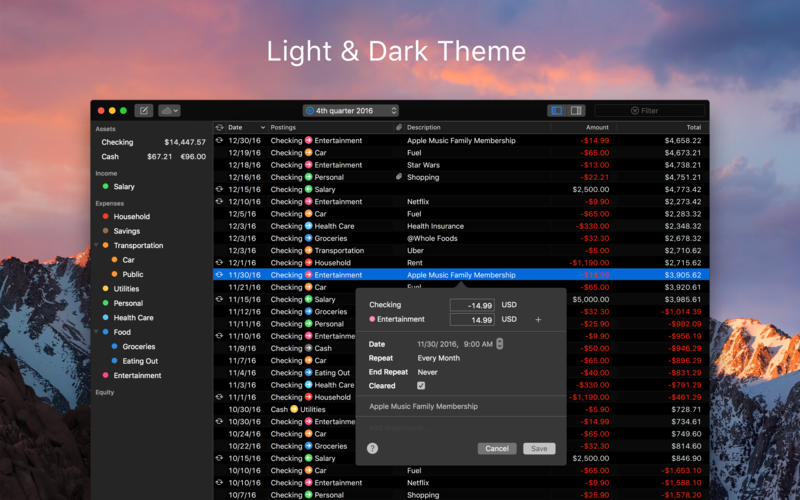The width and height of the screenshot is (800, 500).
Task: Click Transportation arrow icon on Uber row
Action: (x=309, y=251)
